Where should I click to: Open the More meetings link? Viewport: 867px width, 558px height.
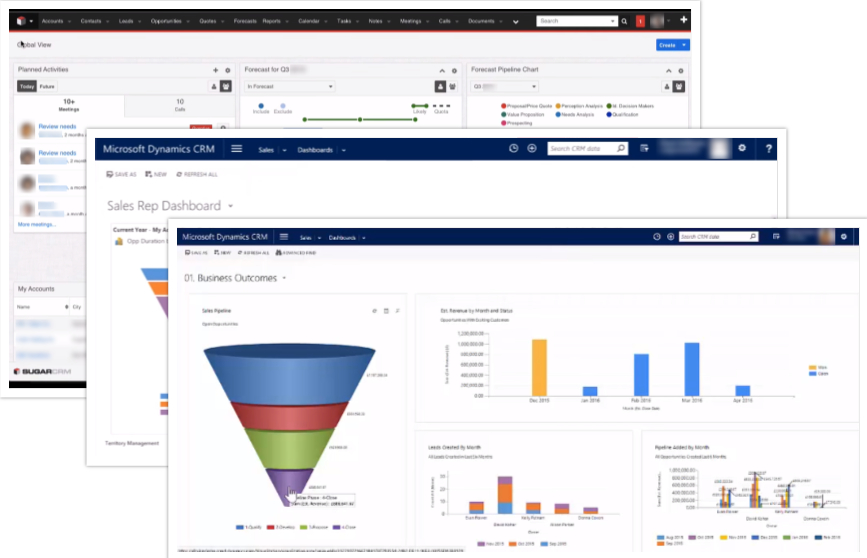(36, 225)
